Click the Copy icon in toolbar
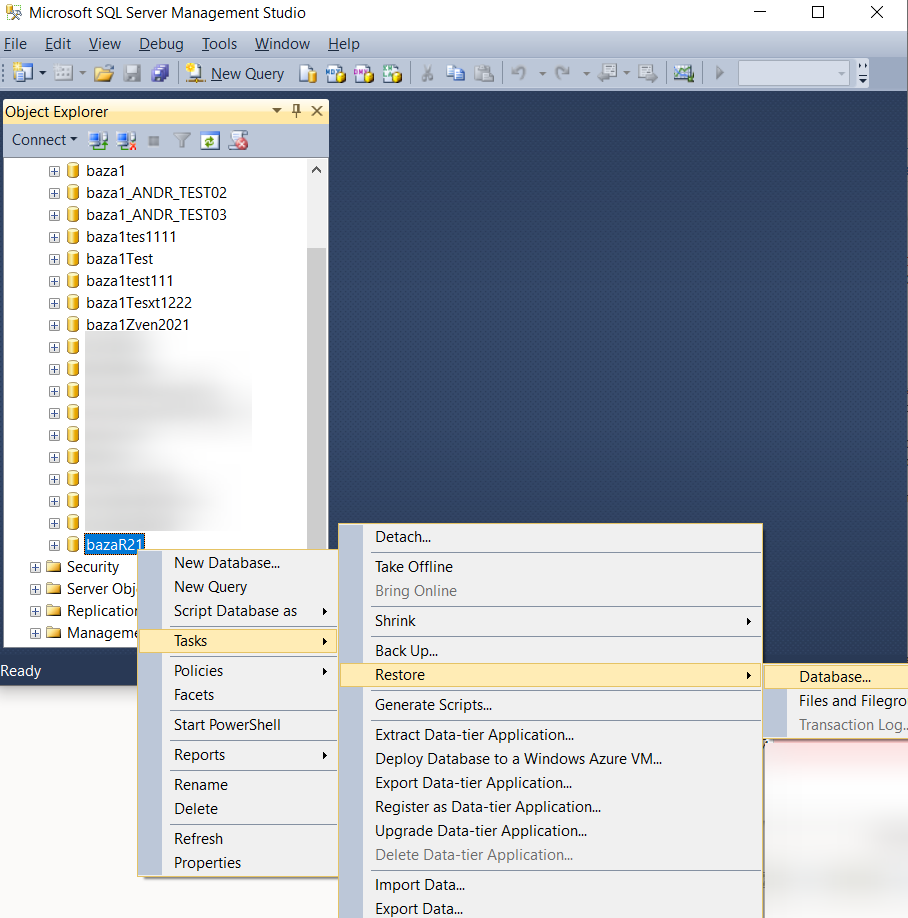This screenshot has height=918, width=908. [455, 73]
